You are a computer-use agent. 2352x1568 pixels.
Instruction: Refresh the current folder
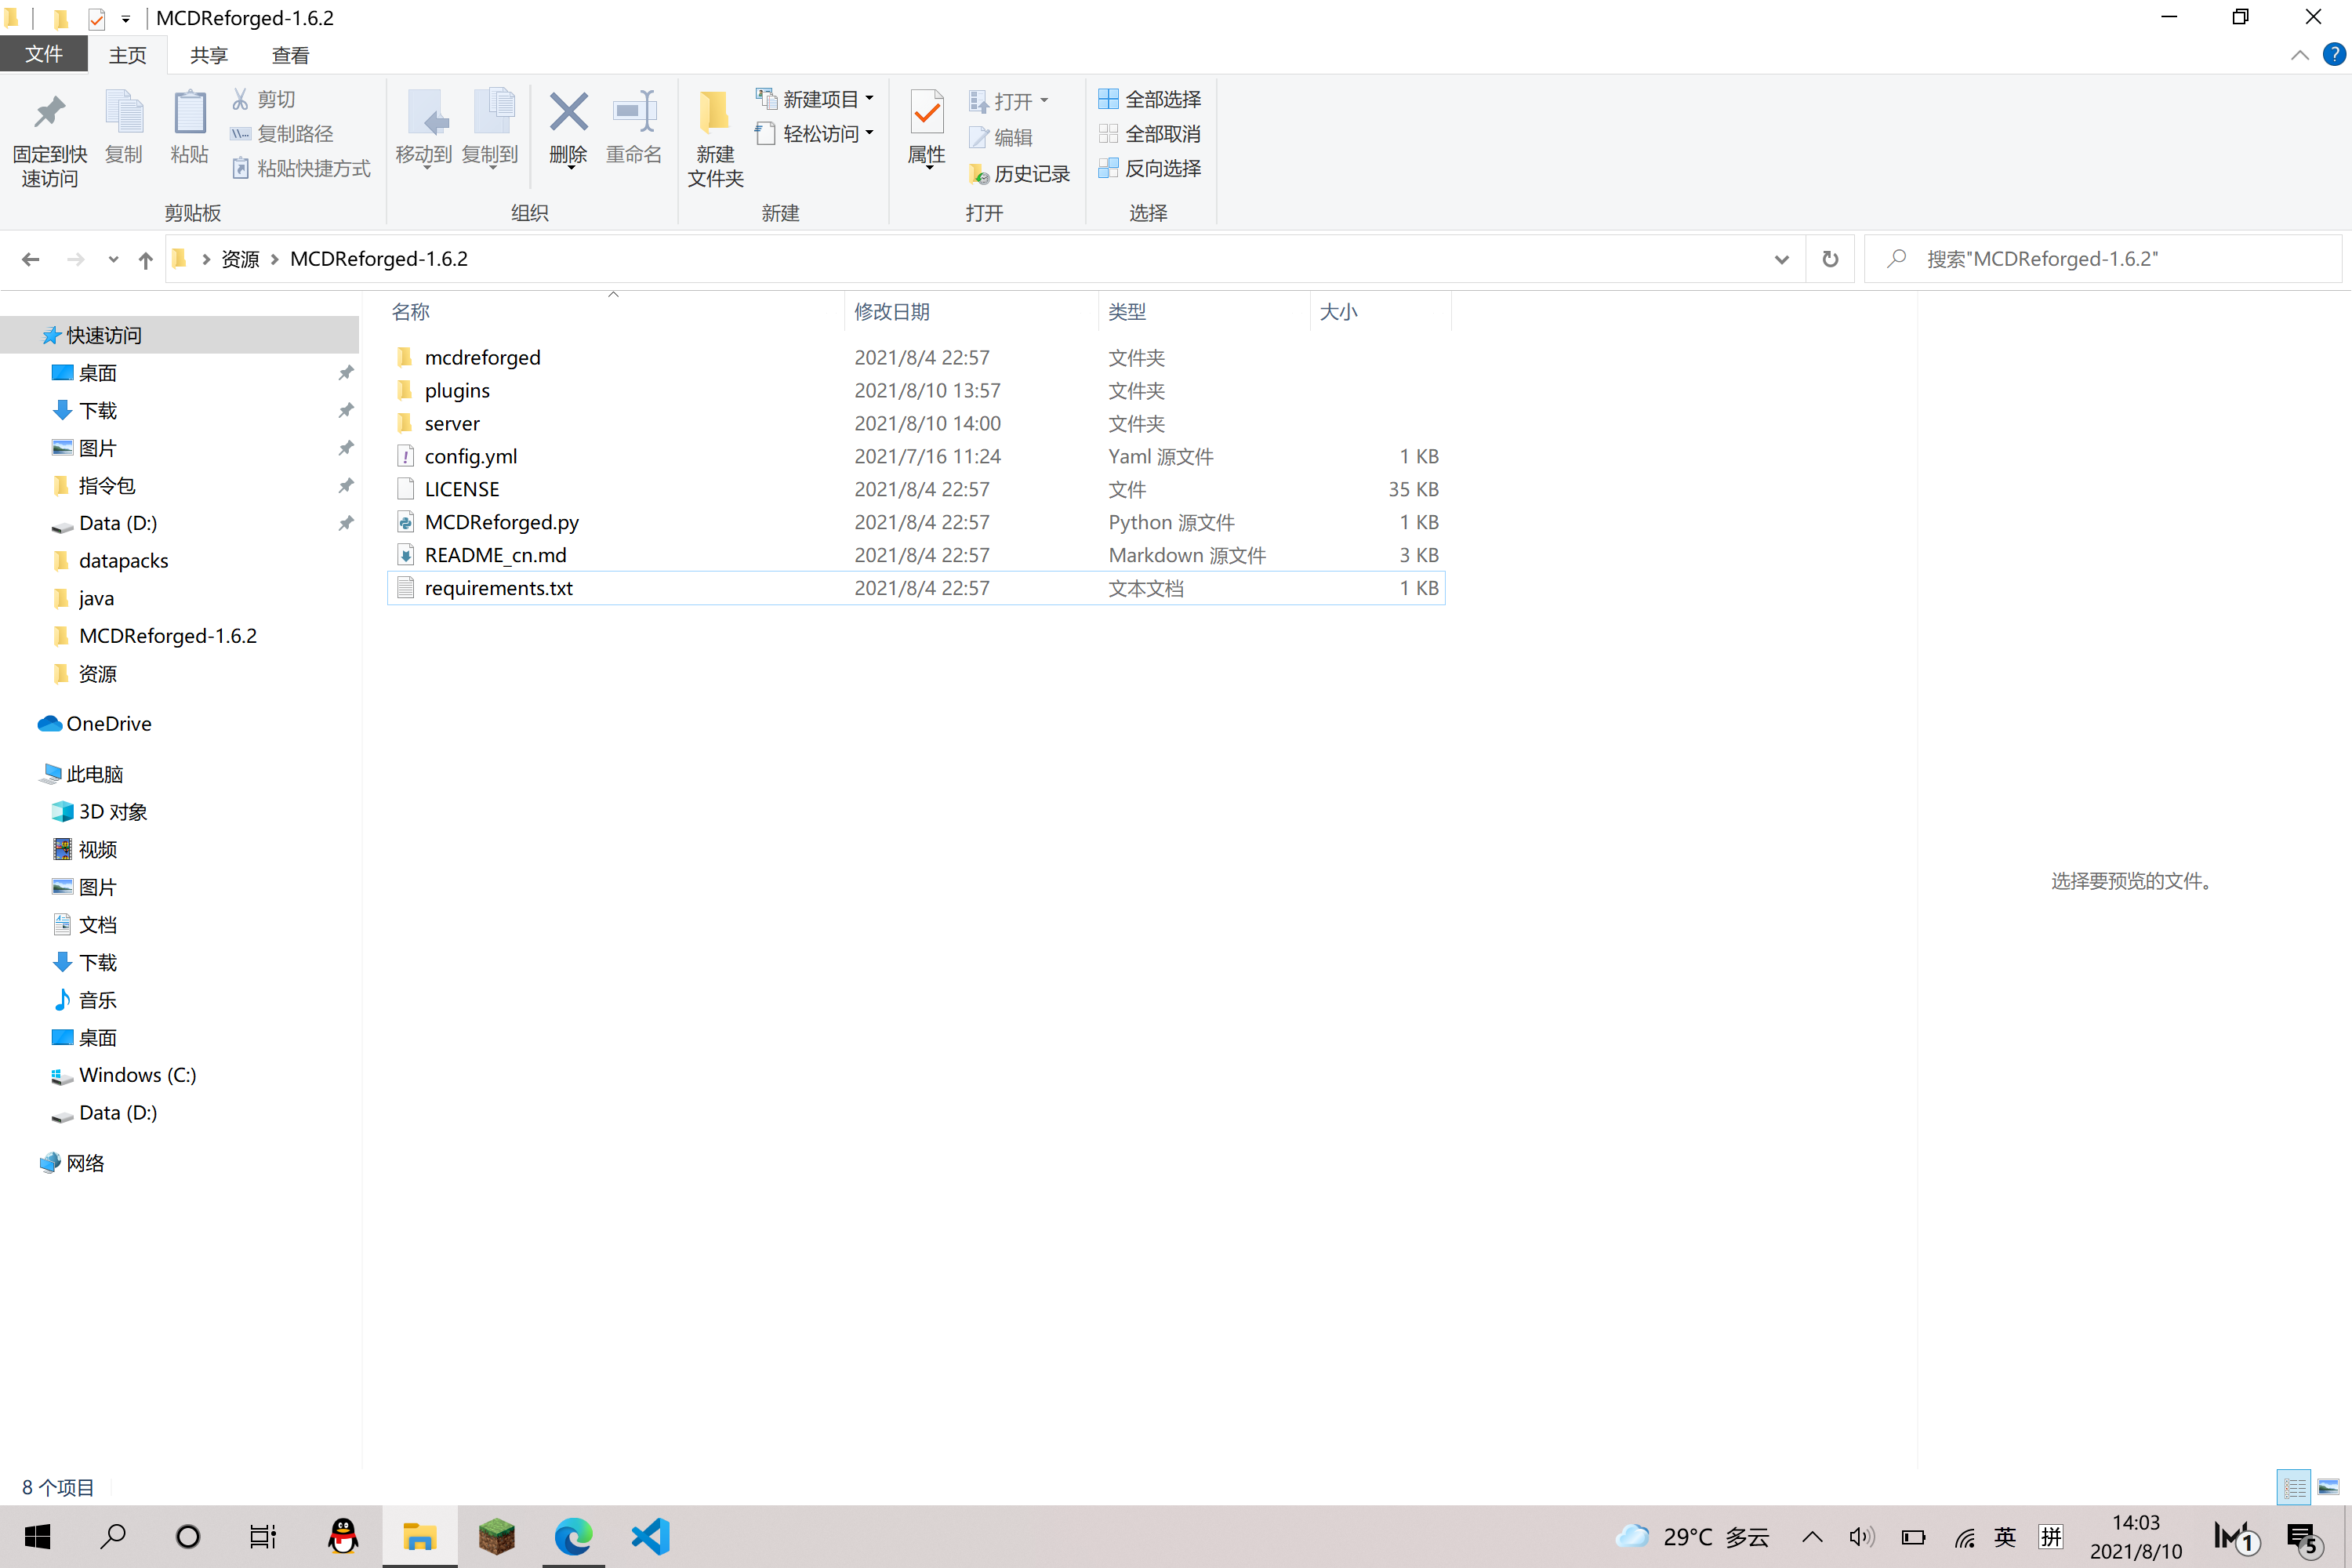pos(1830,259)
